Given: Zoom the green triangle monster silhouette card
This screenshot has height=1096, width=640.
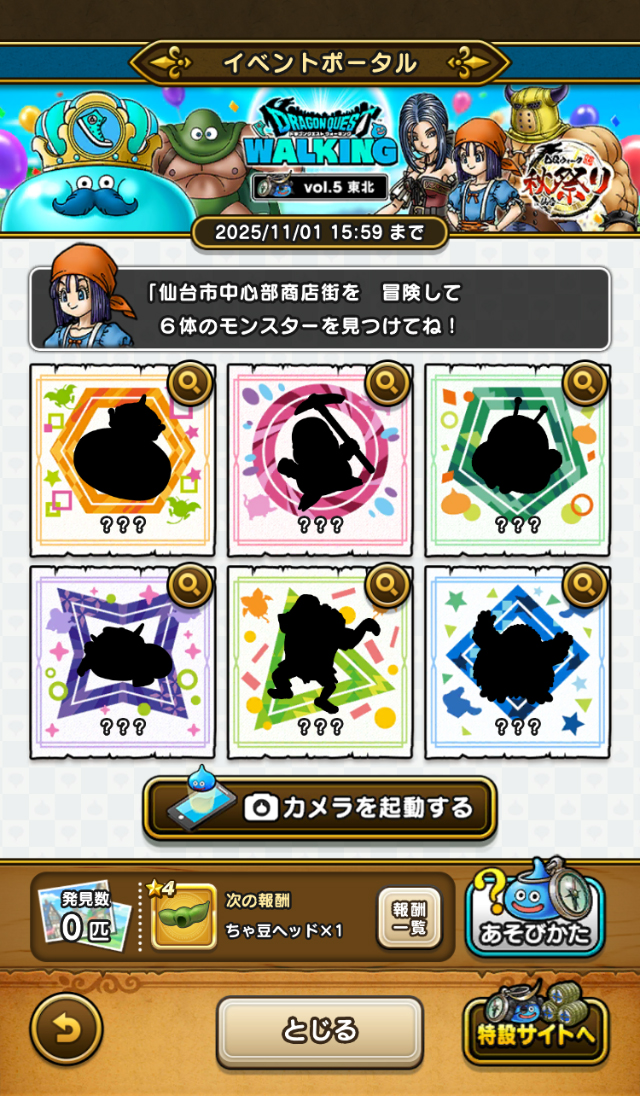Looking at the screenshot, I should pyautogui.click(x=388, y=586).
